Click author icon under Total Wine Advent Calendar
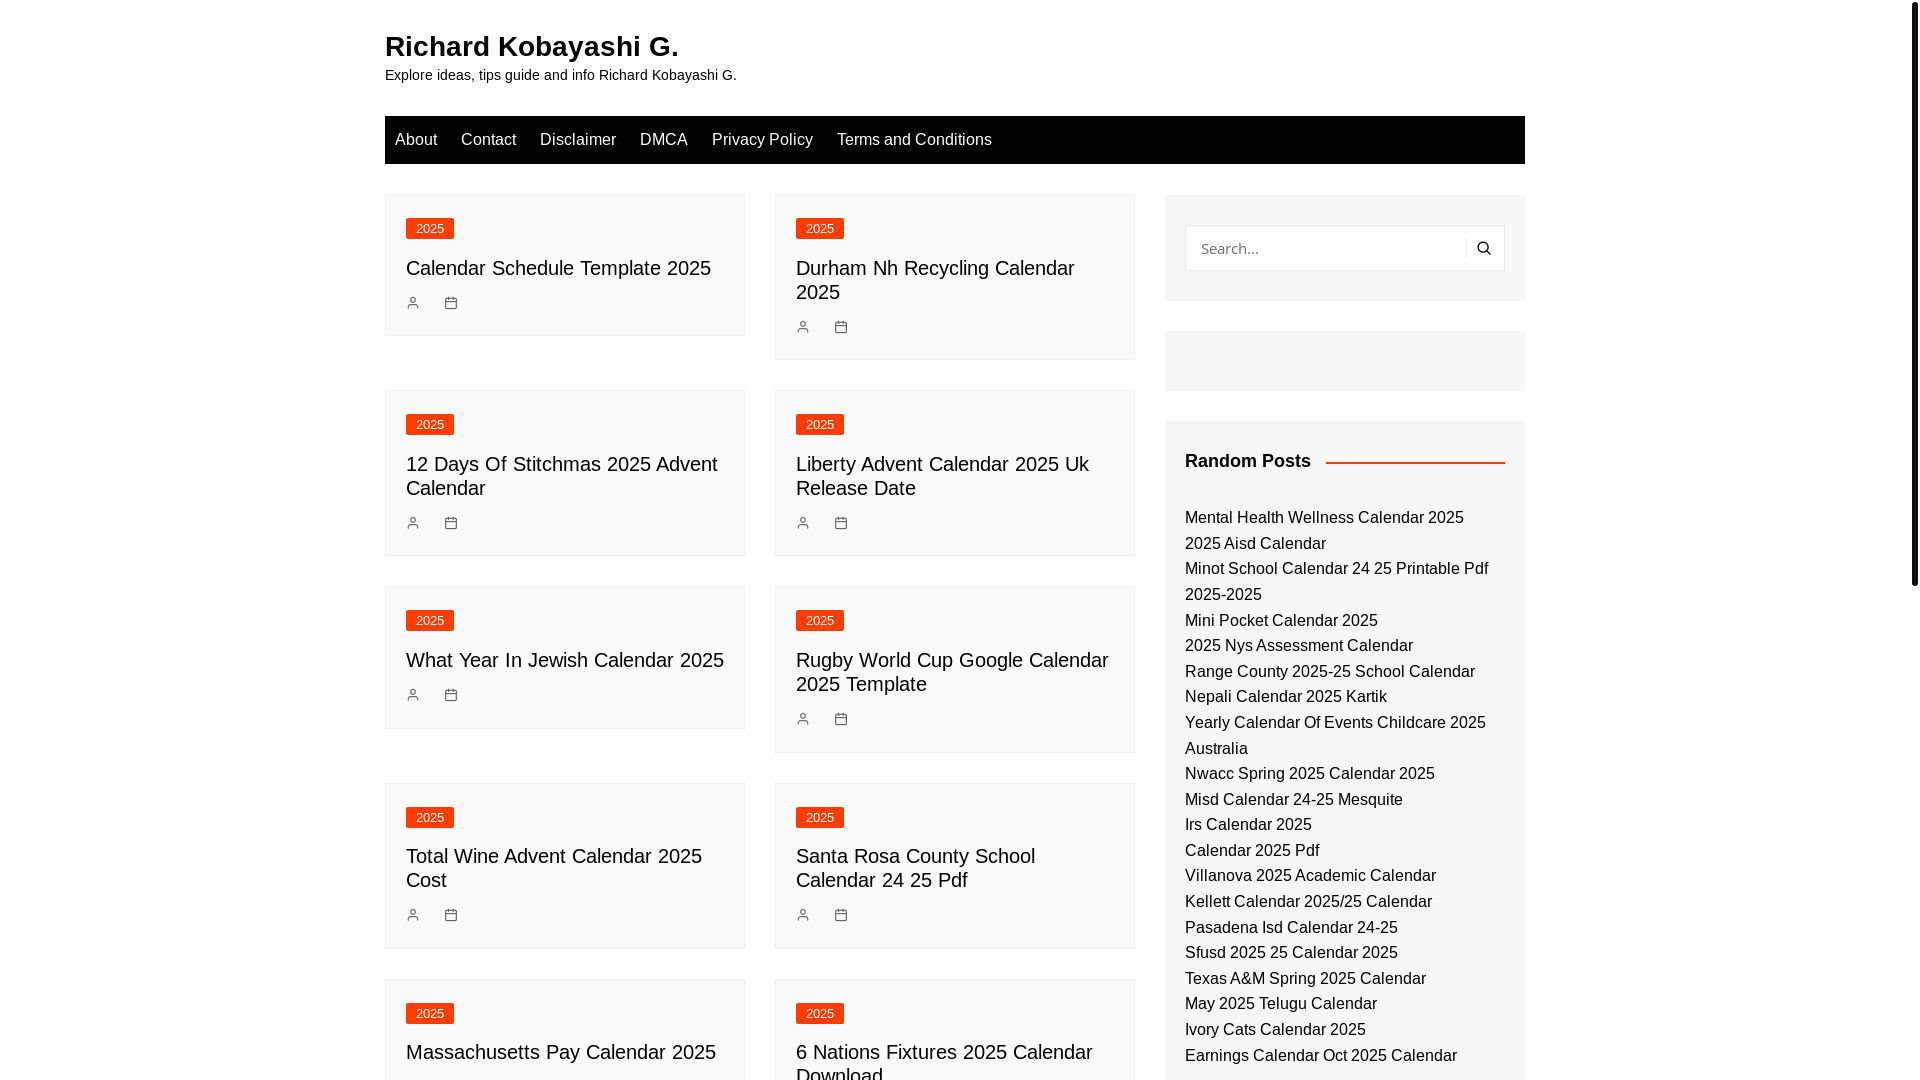 point(413,915)
